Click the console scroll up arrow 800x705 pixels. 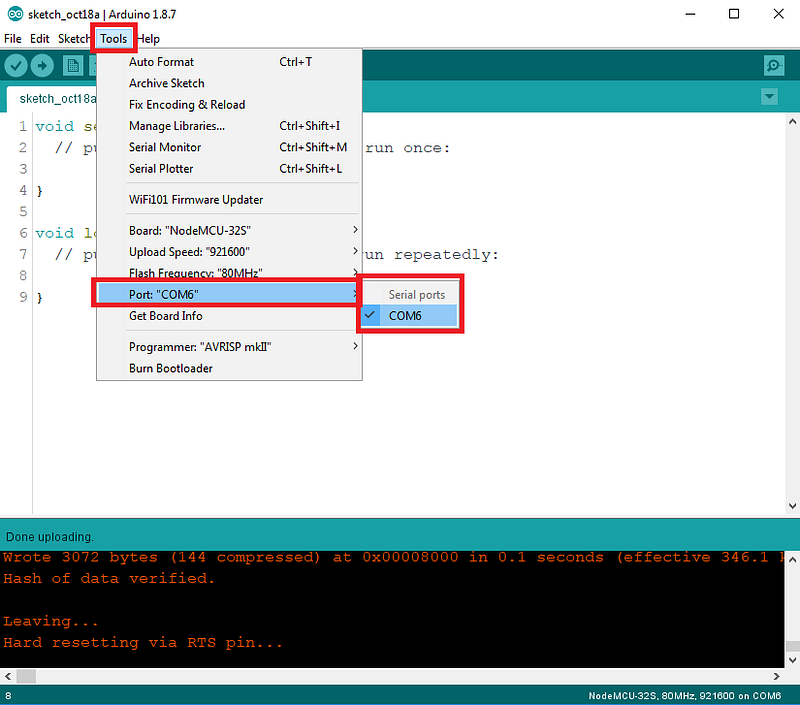tap(792, 560)
